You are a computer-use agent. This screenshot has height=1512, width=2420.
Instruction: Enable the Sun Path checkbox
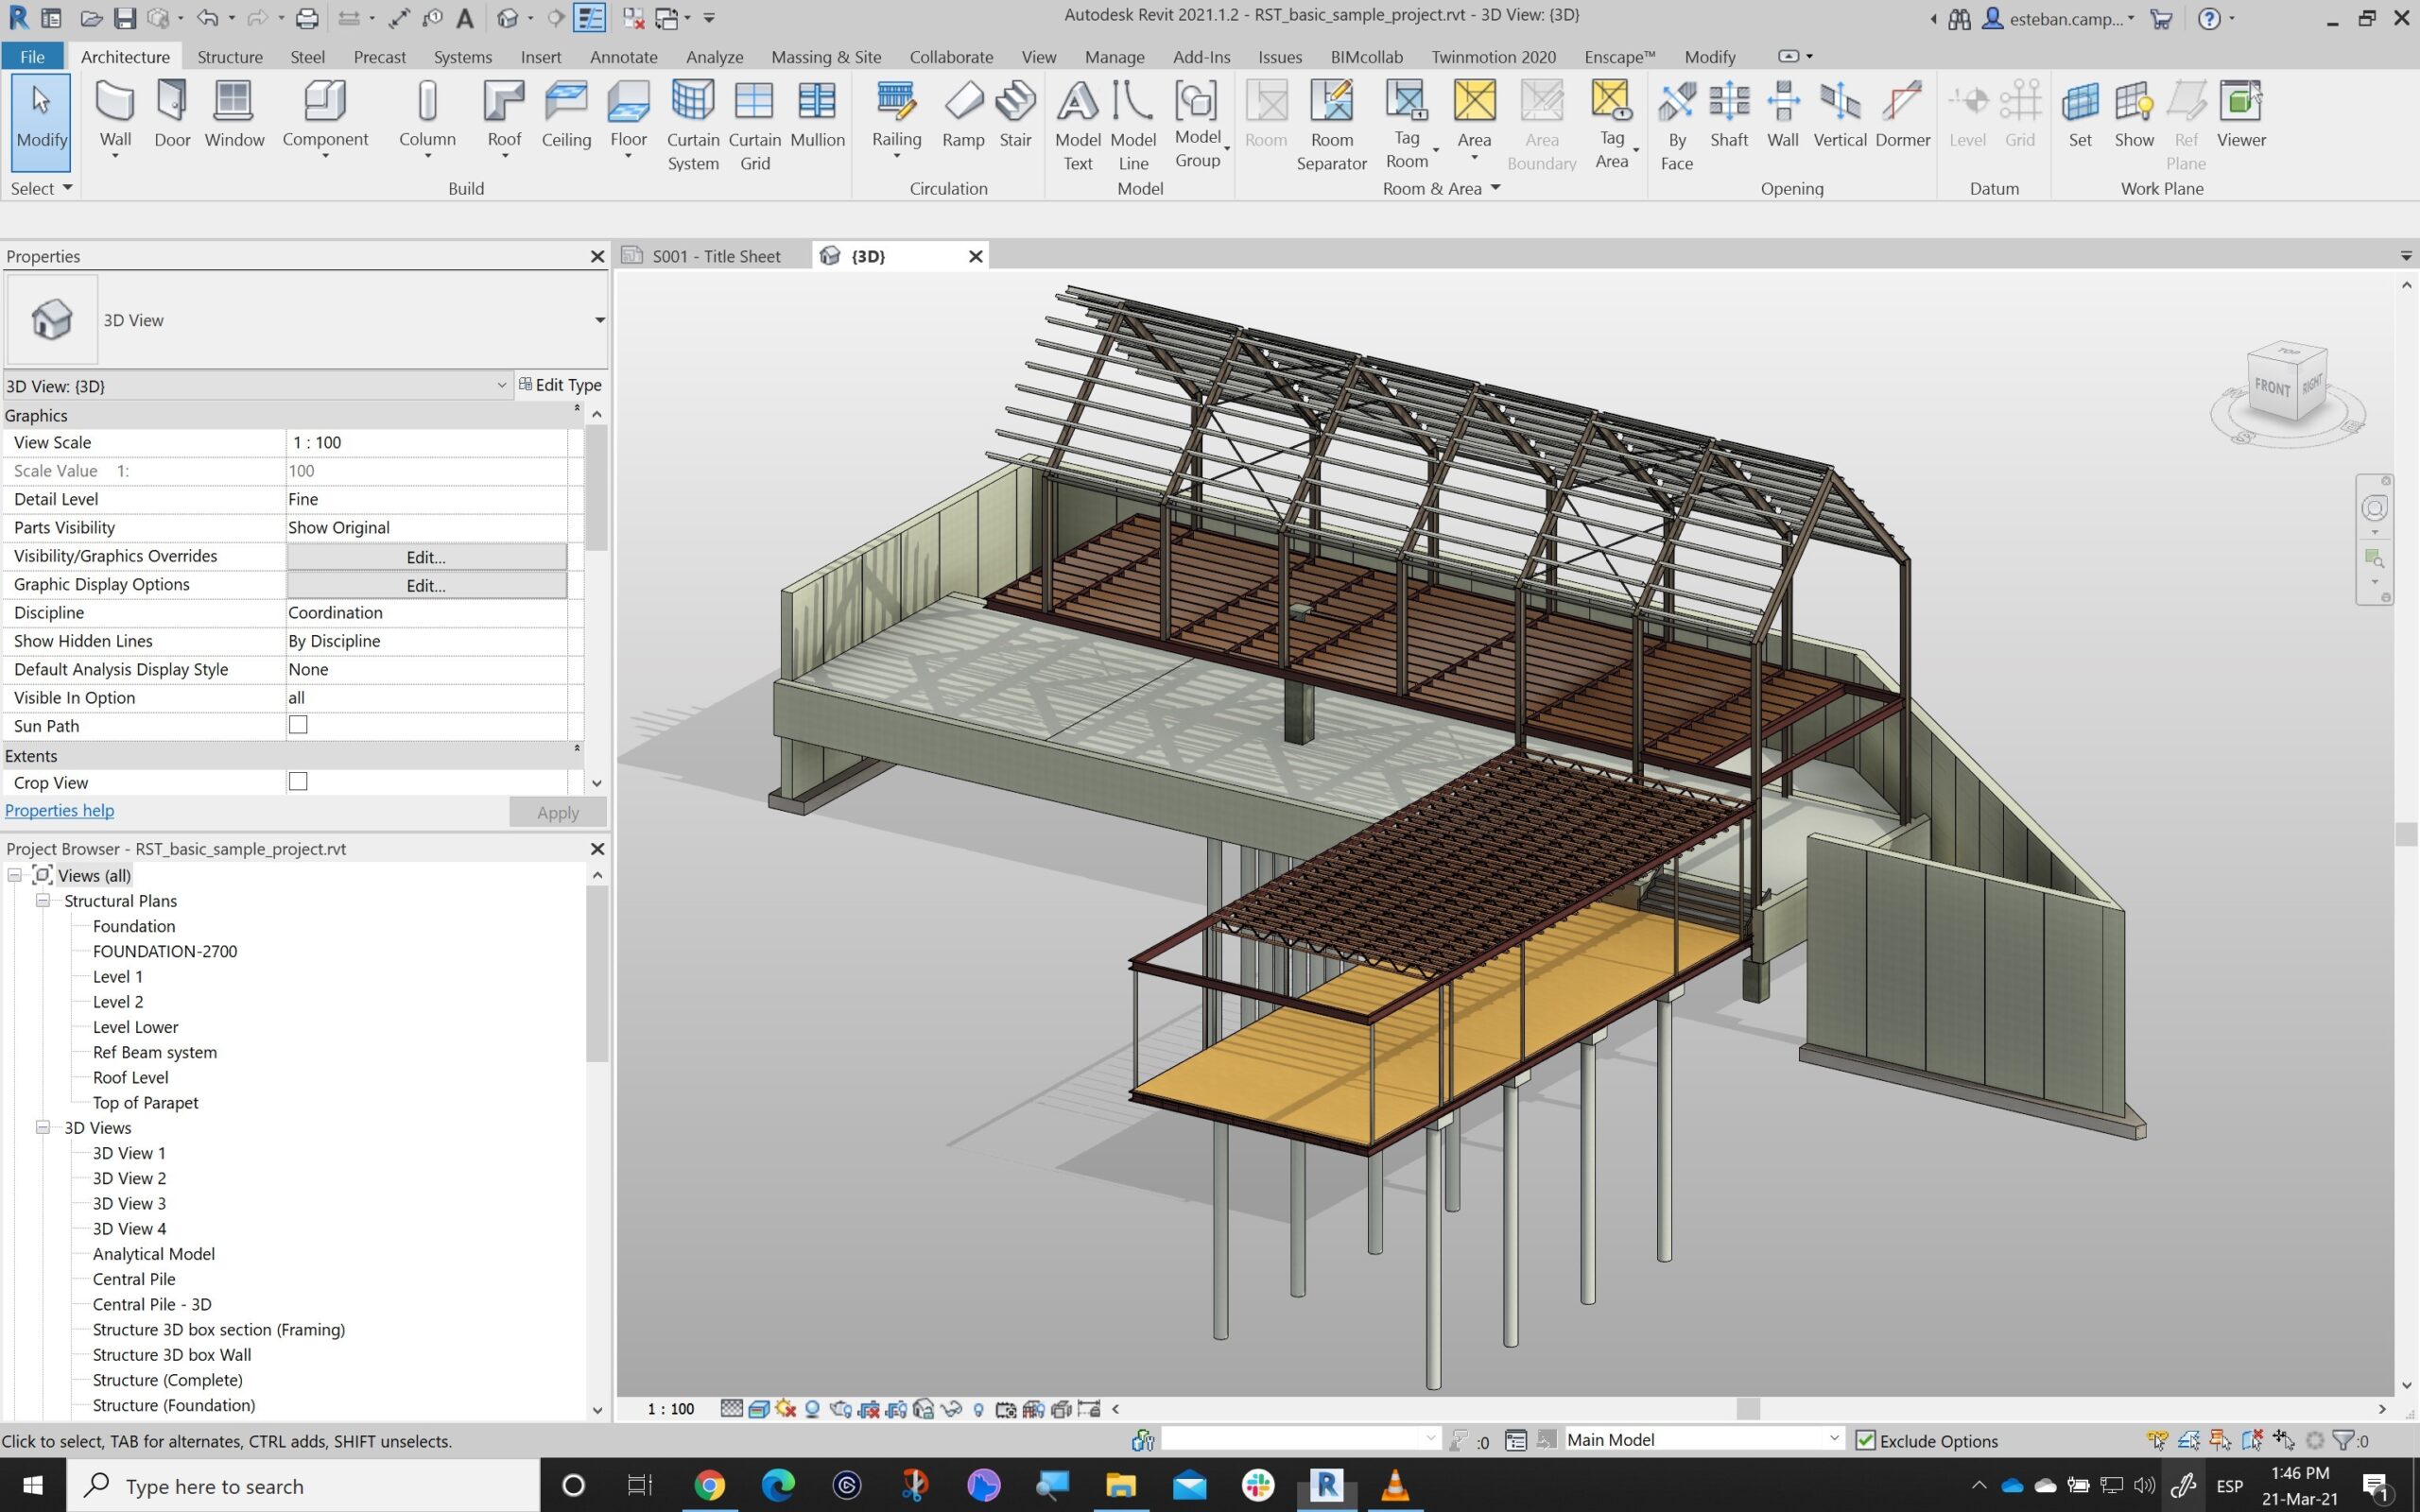pyautogui.click(x=298, y=725)
